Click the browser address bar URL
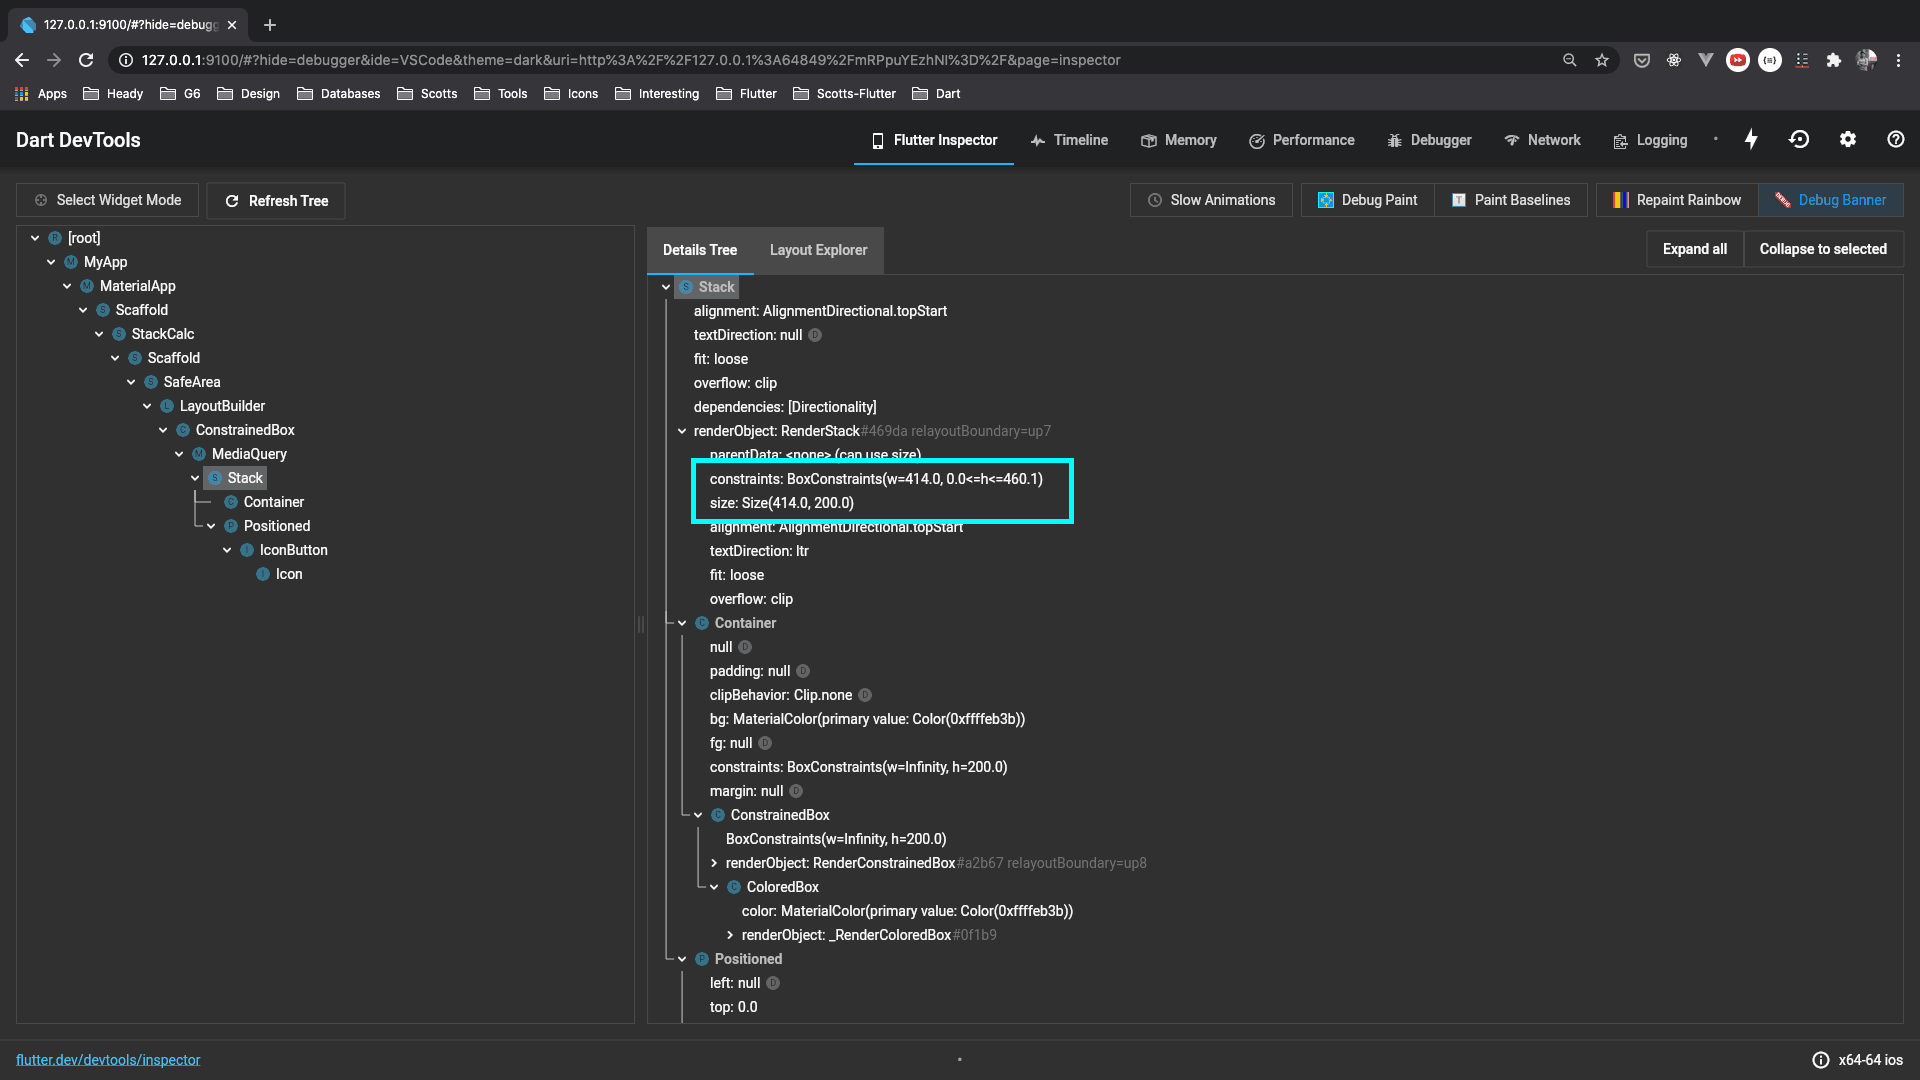Image resolution: width=1920 pixels, height=1080 pixels. tap(631, 60)
